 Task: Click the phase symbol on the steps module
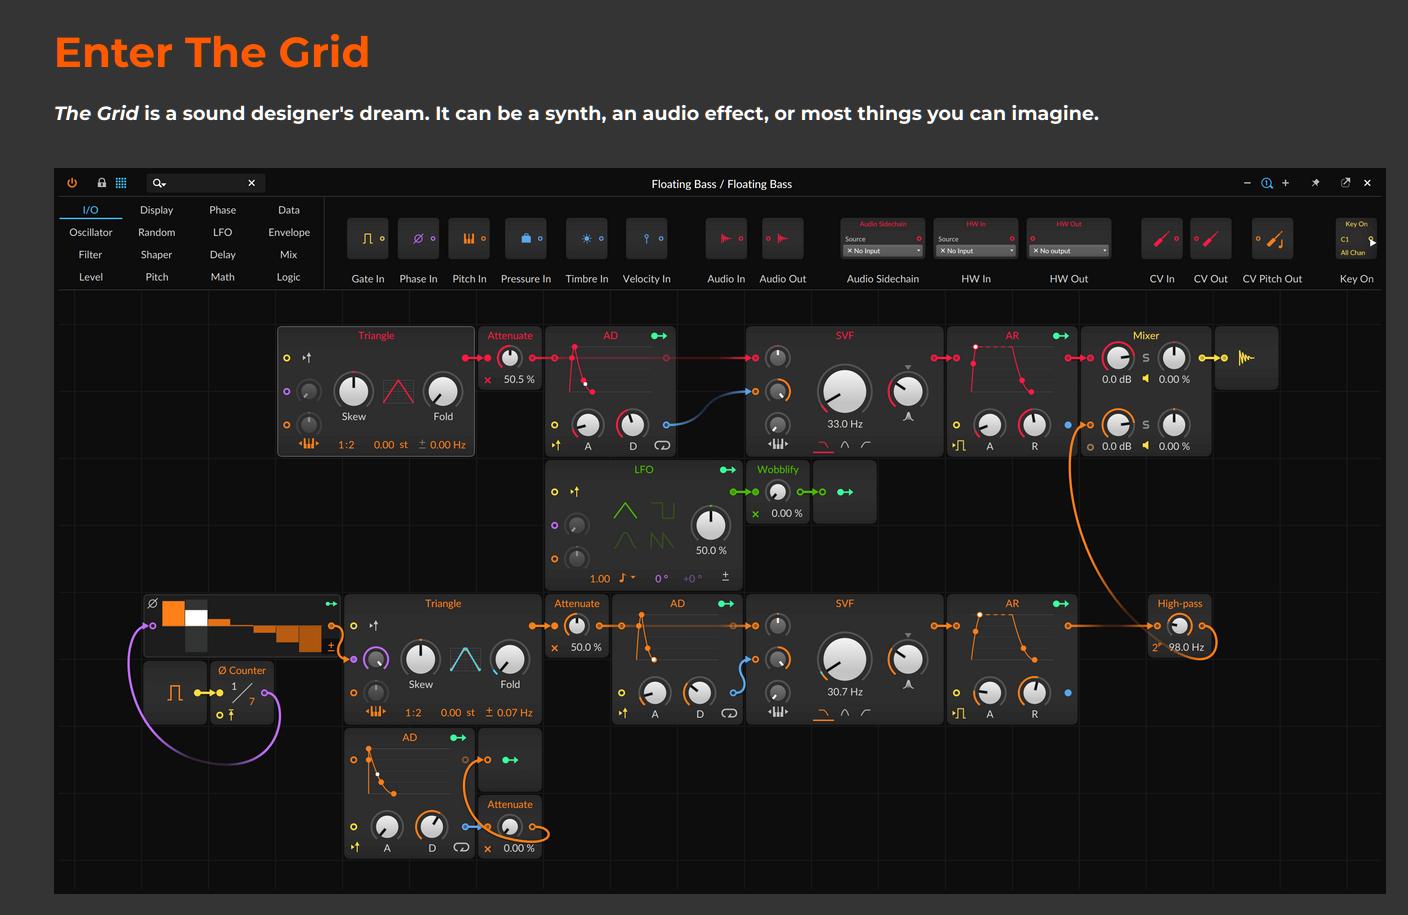point(152,604)
